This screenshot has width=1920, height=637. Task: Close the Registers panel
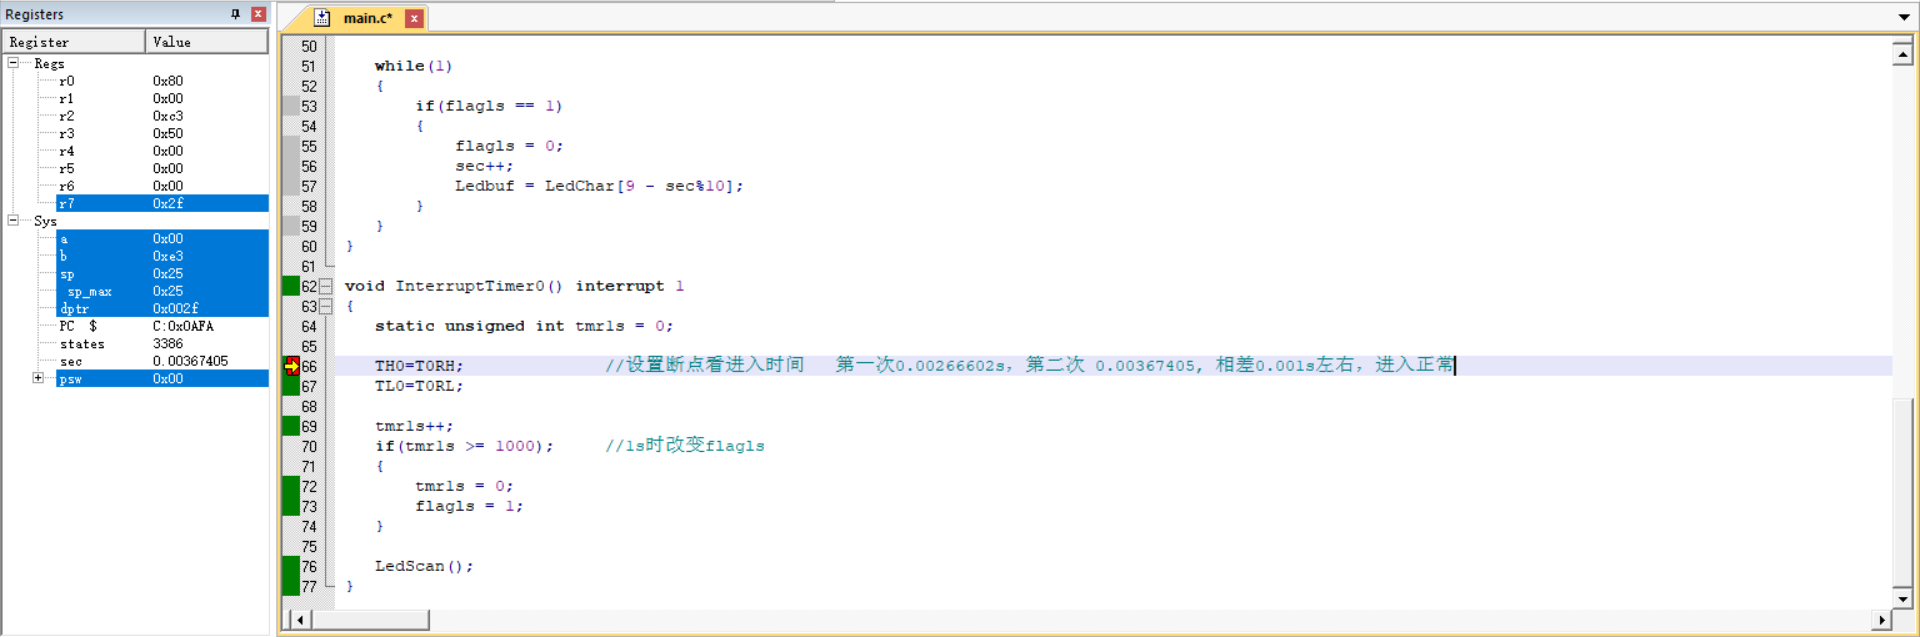258,14
